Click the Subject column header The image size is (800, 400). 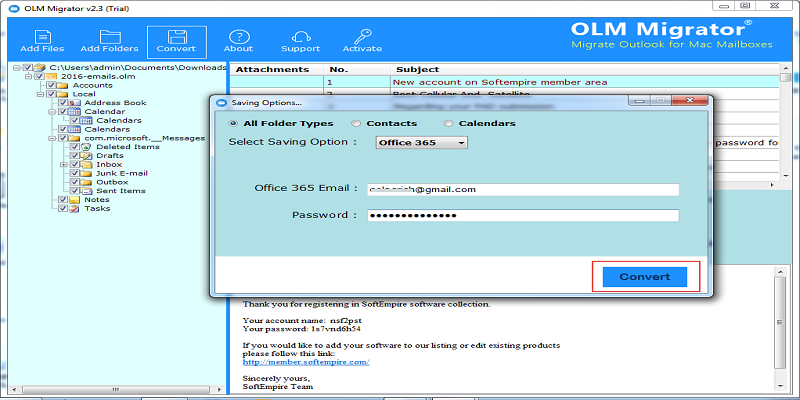[x=585, y=69]
